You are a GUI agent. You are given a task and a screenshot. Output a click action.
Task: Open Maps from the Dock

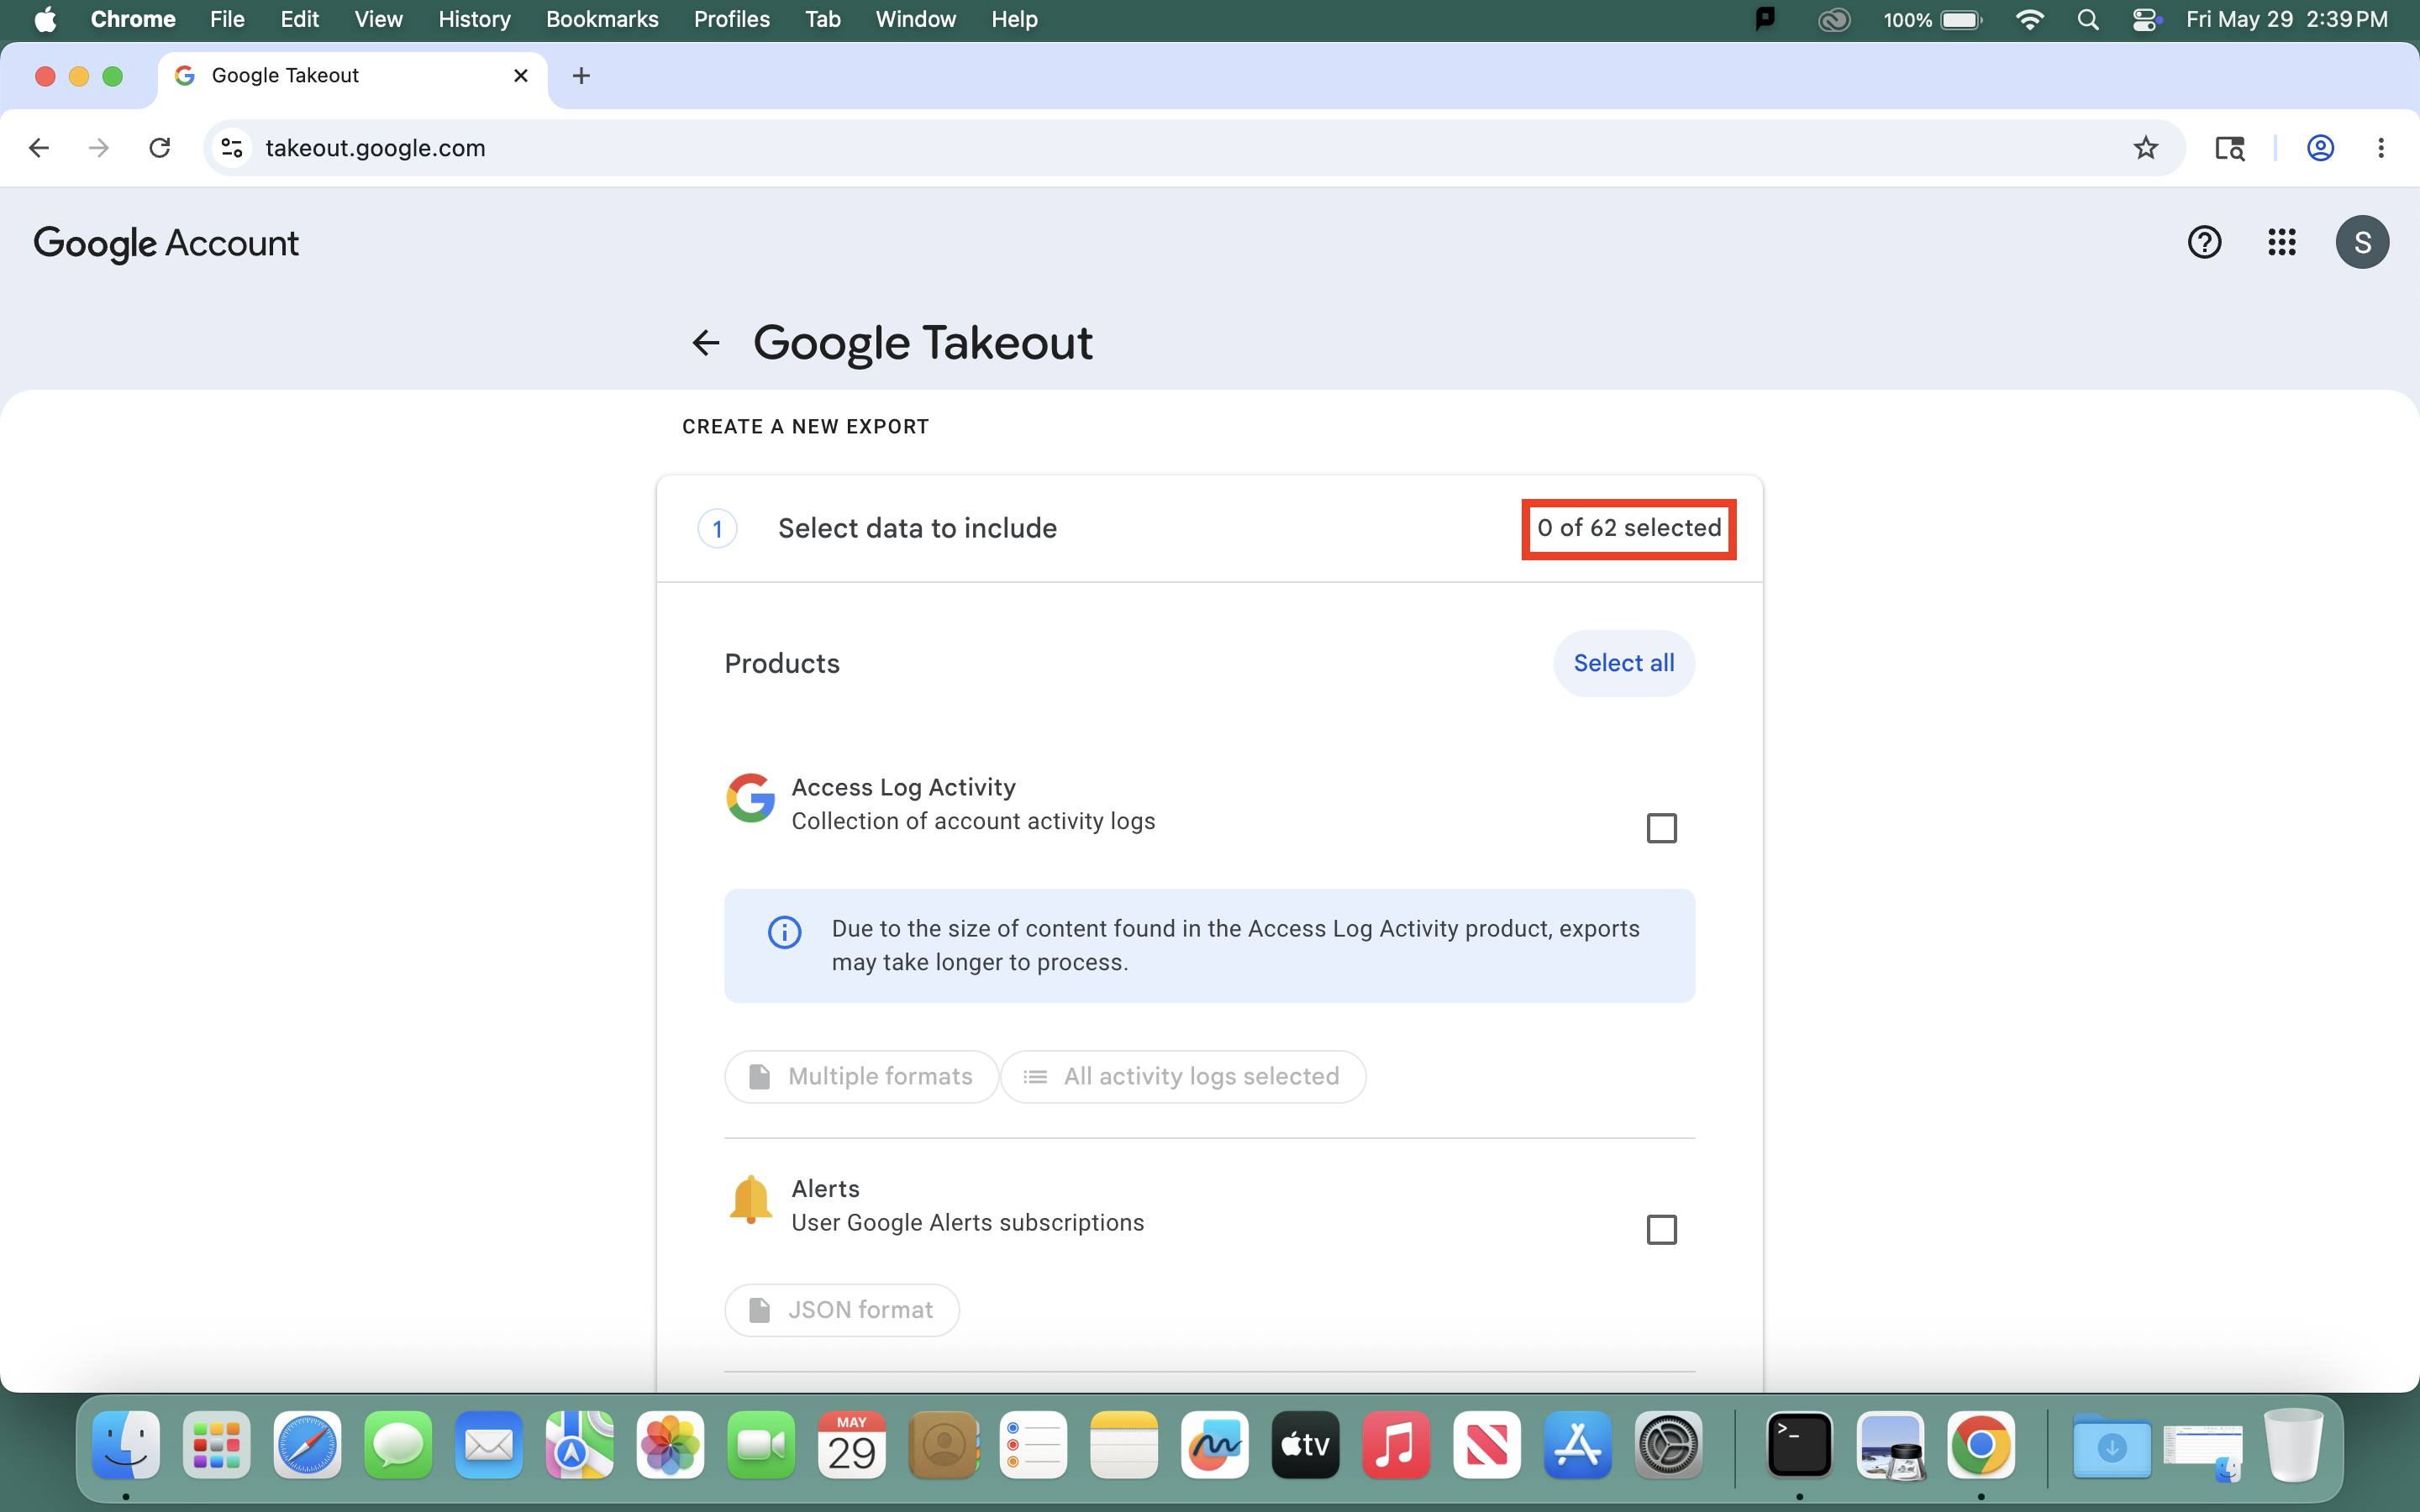580,1445
